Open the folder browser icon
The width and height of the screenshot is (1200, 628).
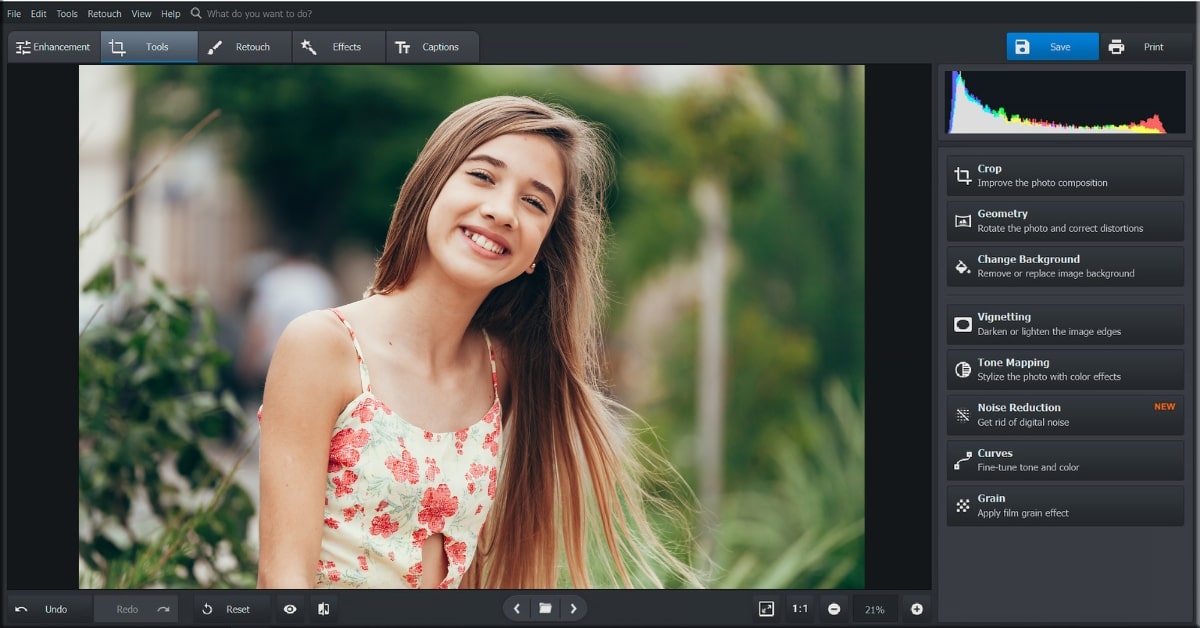(545, 608)
